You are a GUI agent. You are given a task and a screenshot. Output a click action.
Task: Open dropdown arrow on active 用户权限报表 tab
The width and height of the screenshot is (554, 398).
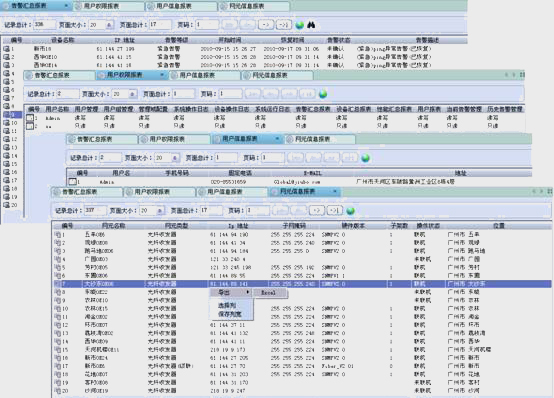coord(162,75)
